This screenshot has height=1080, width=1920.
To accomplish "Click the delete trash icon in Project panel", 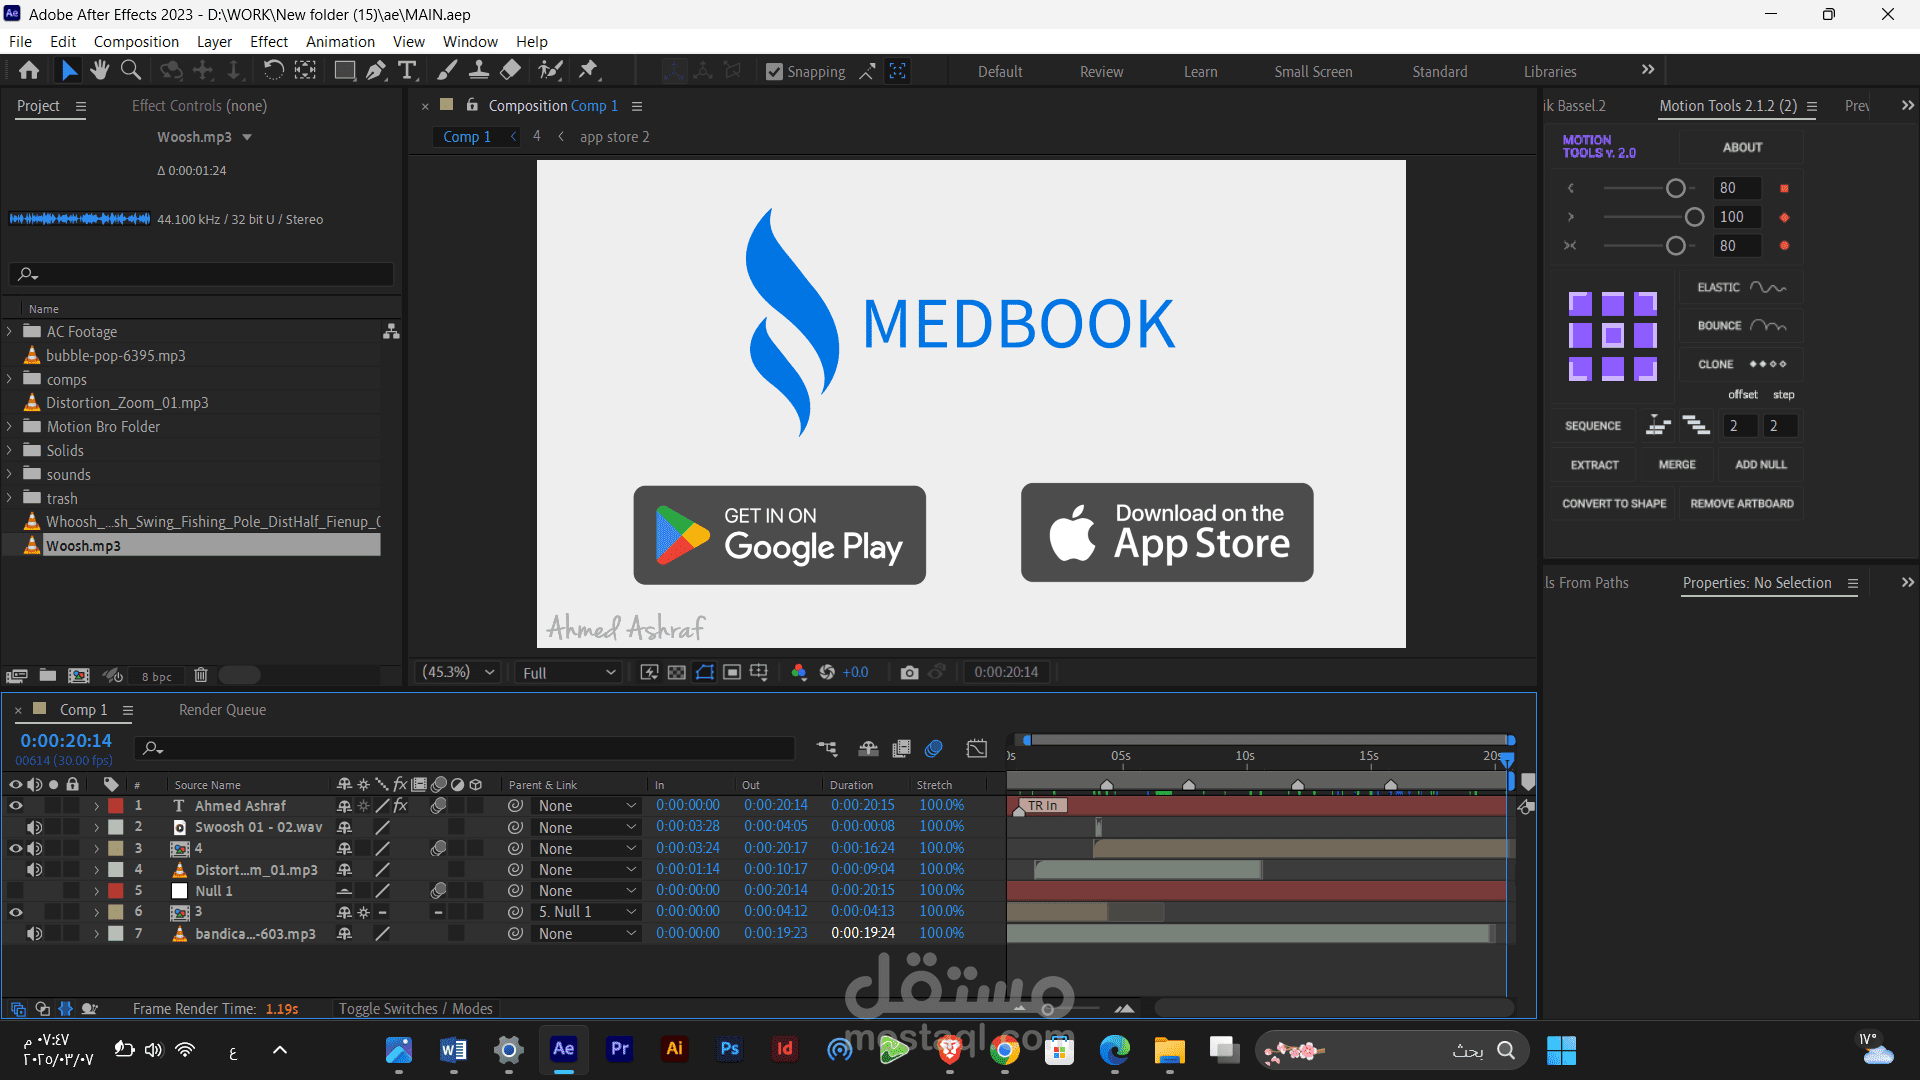I will [200, 676].
